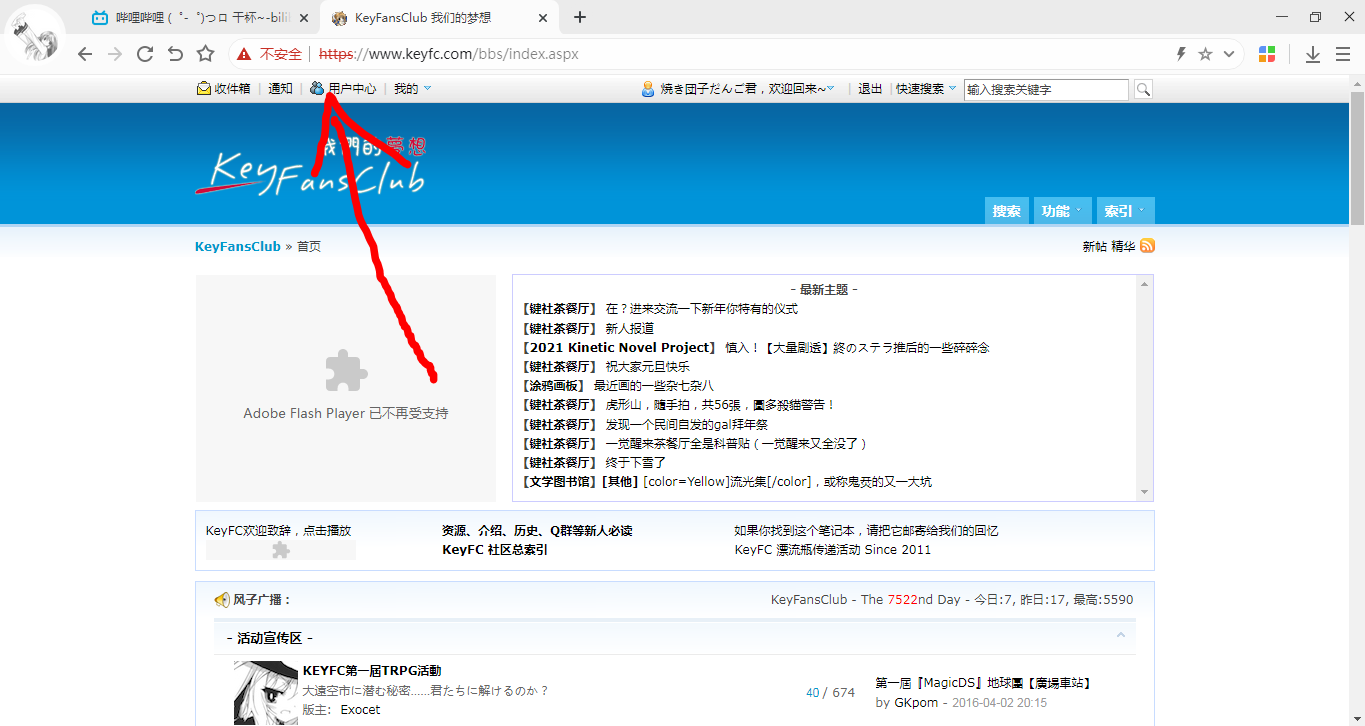Open the 通知 notifications link
Viewport: 1365px width, 726px height.
click(x=280, y=89)
